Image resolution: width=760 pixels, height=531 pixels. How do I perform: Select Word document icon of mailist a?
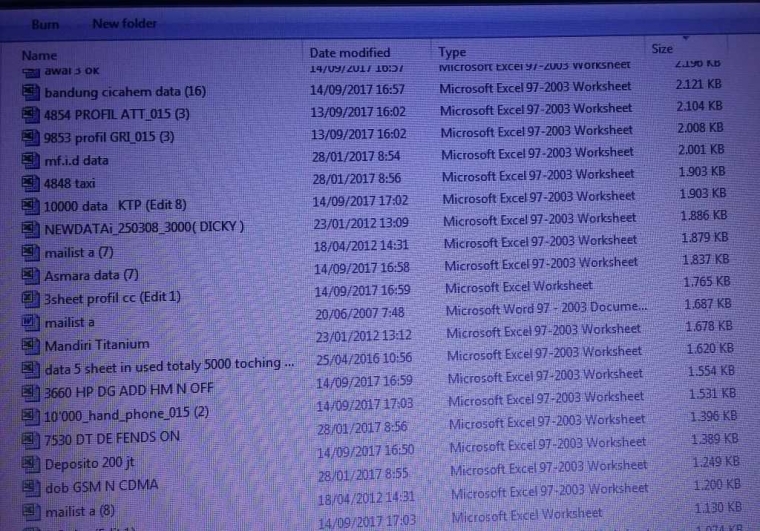31,322
